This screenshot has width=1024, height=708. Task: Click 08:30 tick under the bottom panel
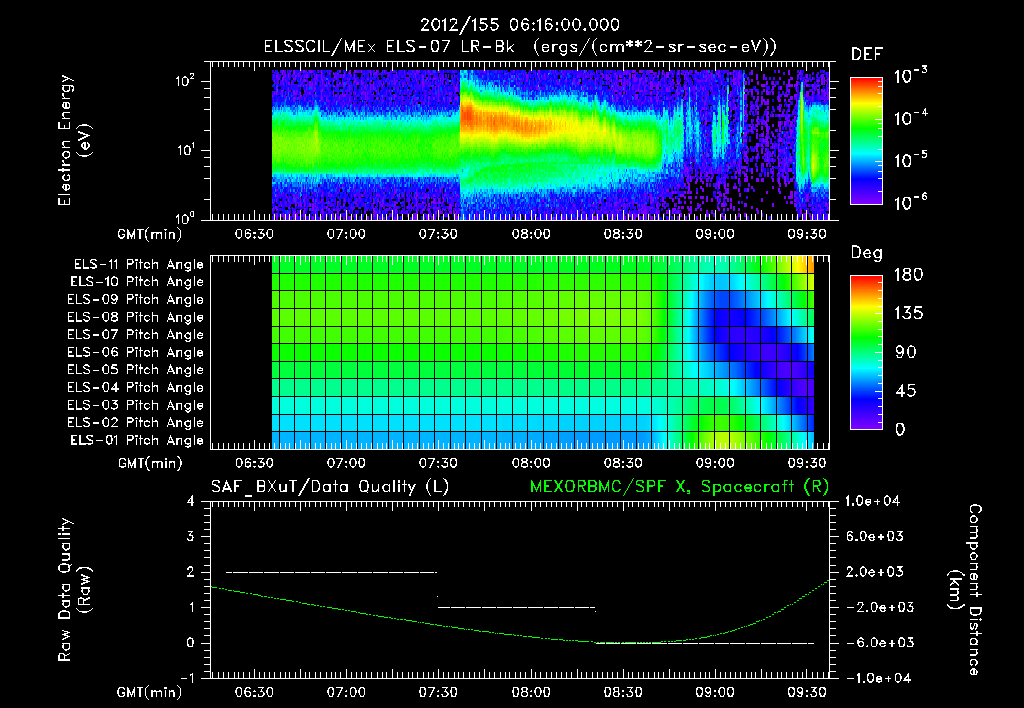[x=622, y=692]
